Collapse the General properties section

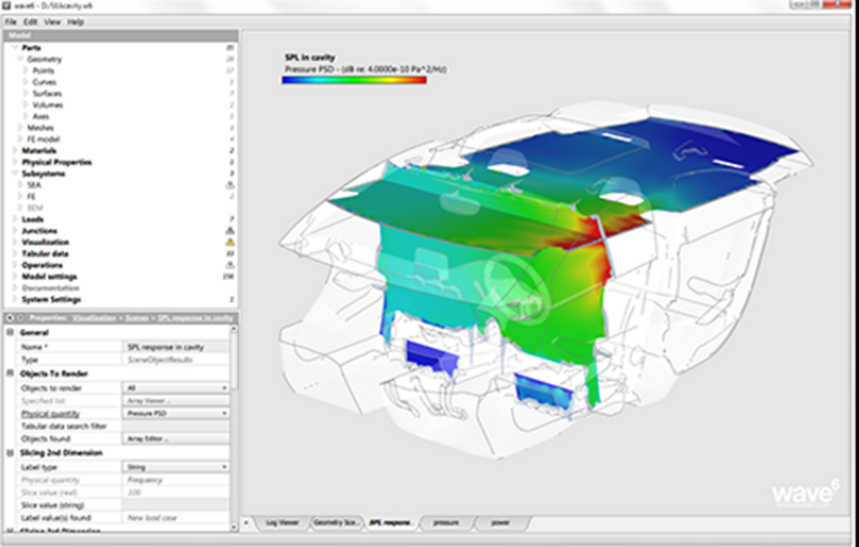pyautogui.click(x=10, y=332)
